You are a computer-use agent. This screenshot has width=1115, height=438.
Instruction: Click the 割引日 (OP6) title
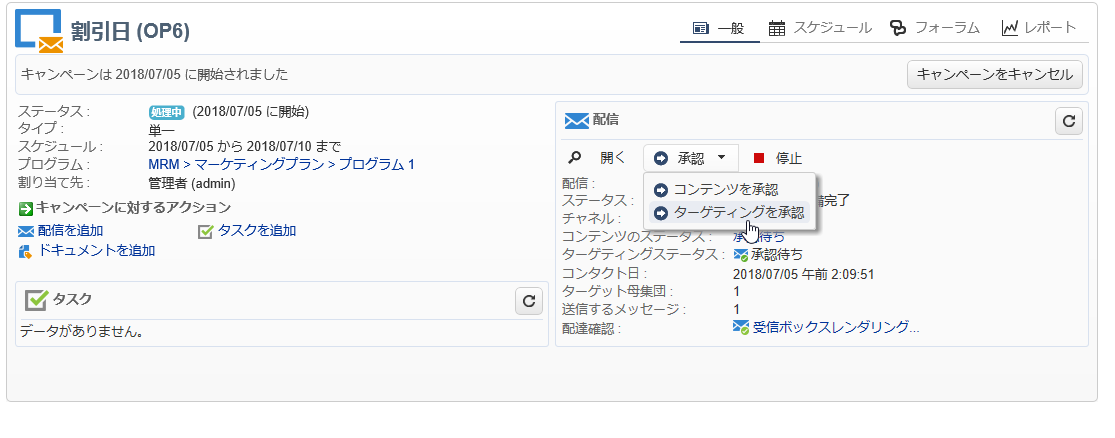(x=130, y=31)
